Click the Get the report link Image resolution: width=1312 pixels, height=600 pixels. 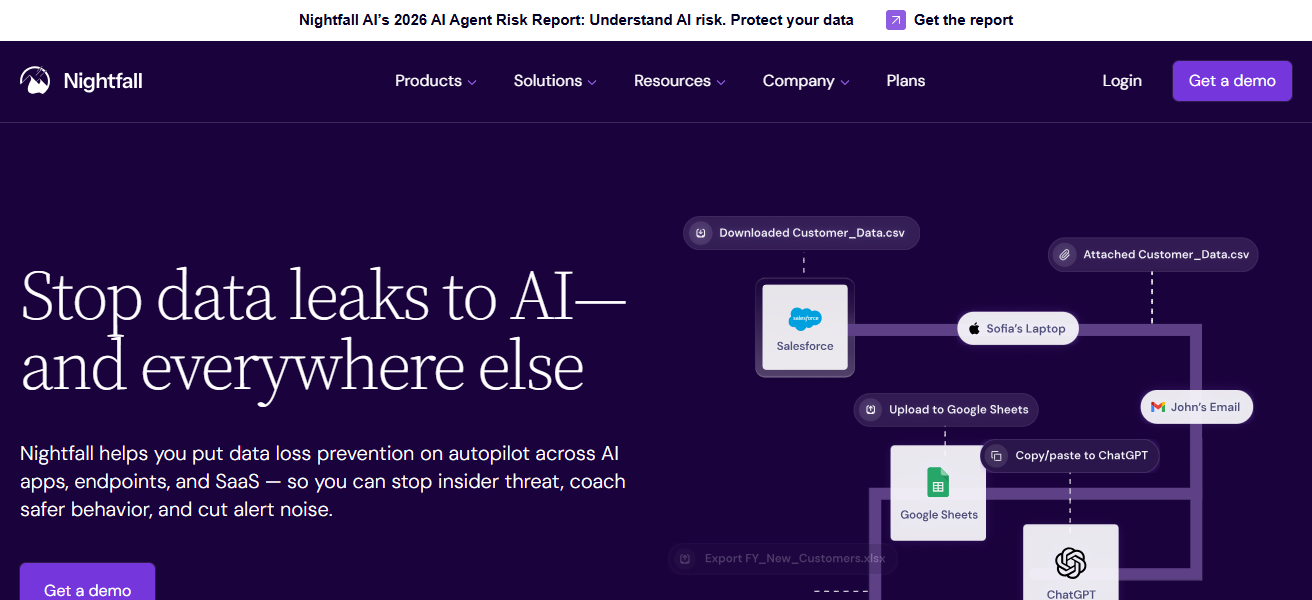963,20
